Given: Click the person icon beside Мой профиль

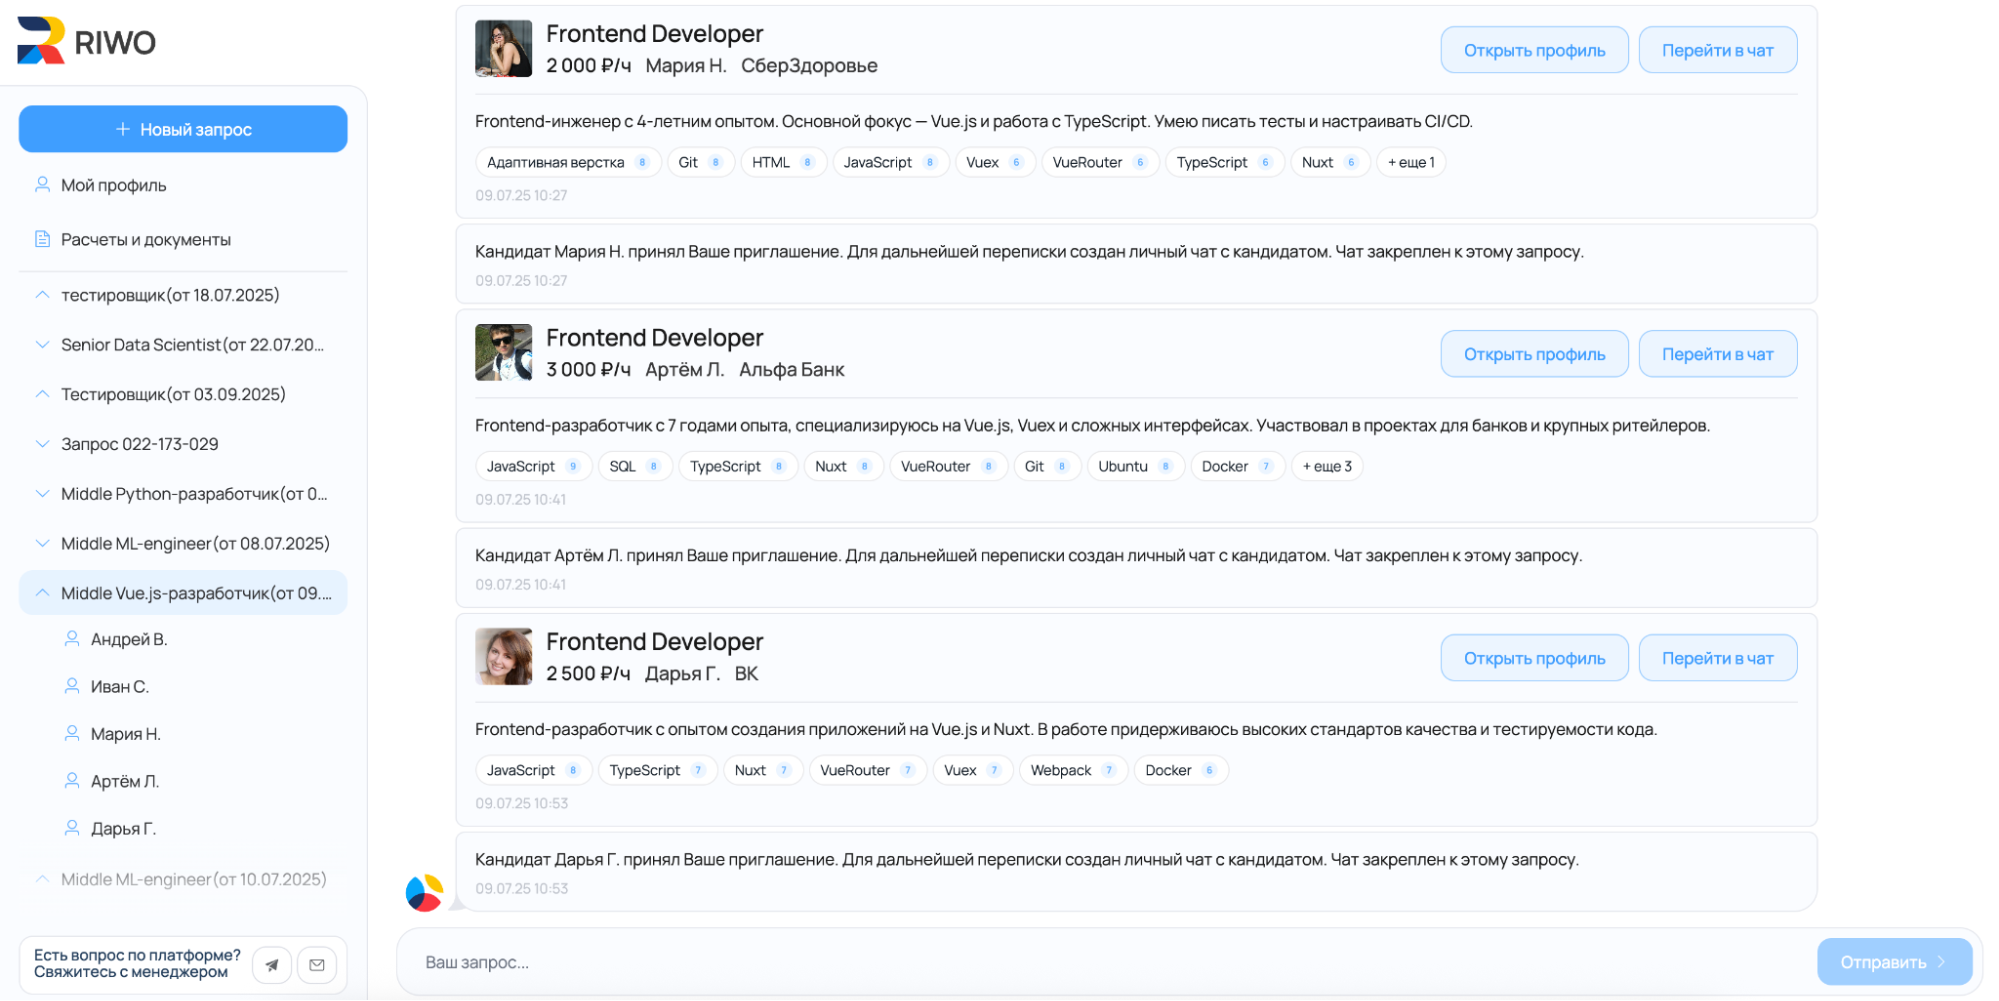Looking at the screenshot, I should pos(42,185).
